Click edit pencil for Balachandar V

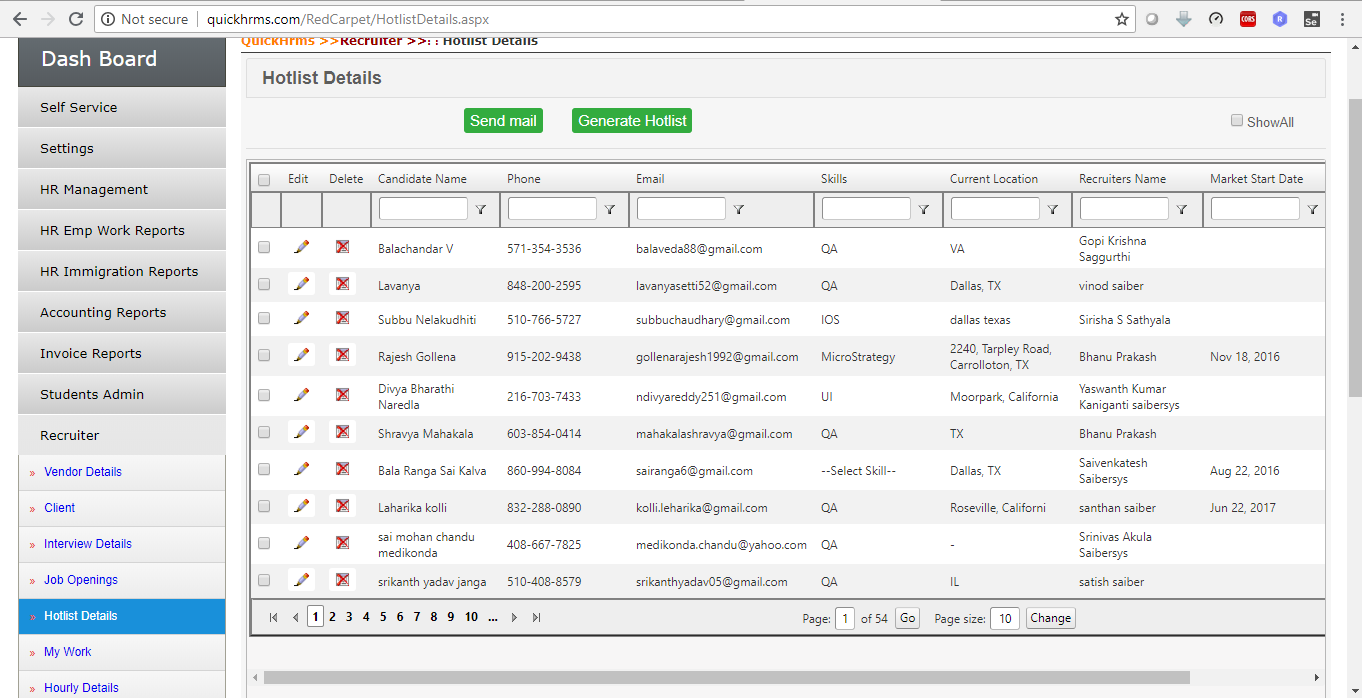(301, 247)
